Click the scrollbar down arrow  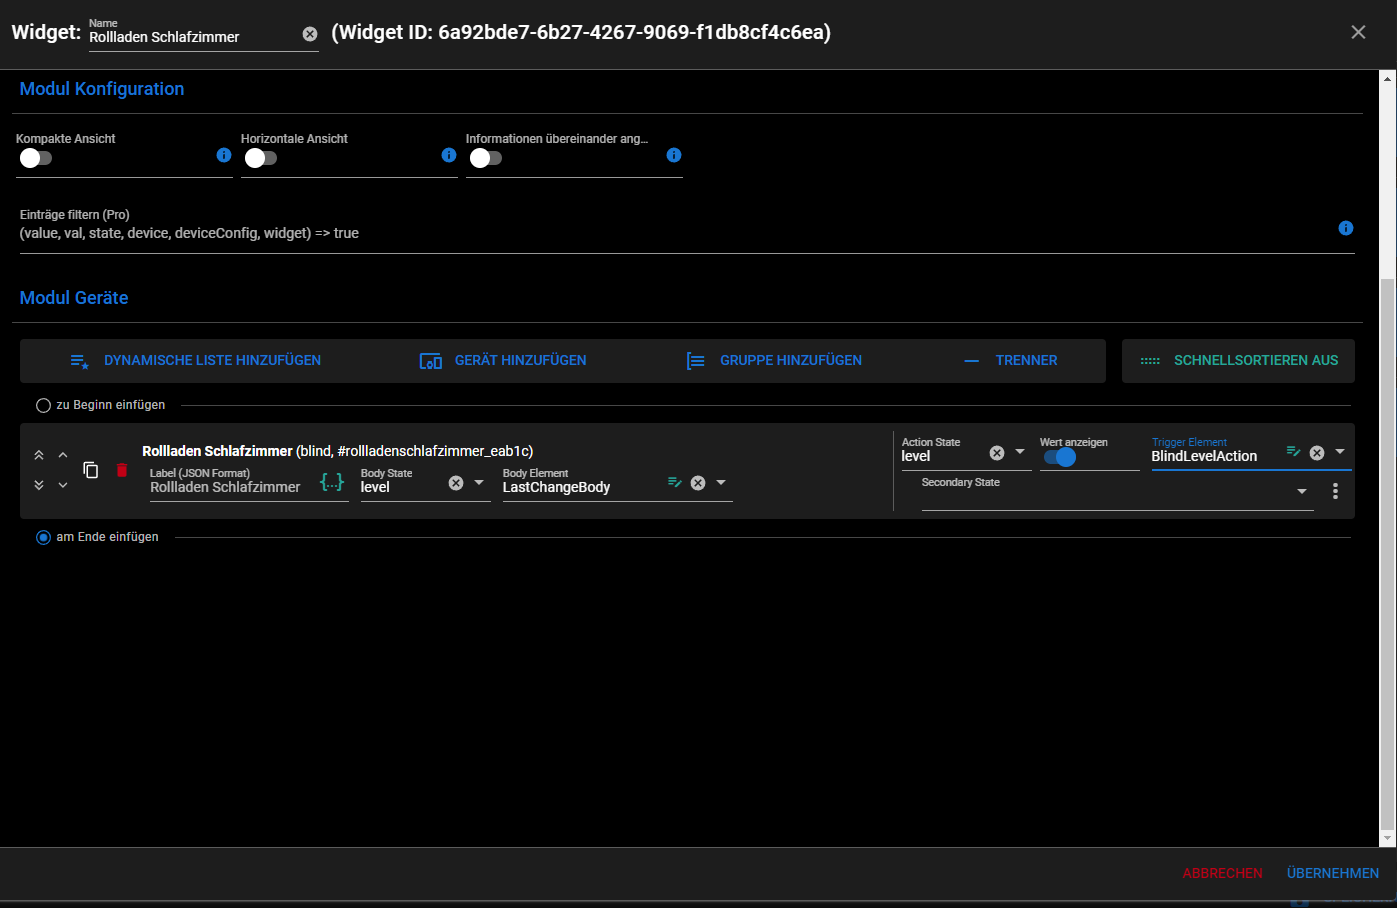(1388, 839)
